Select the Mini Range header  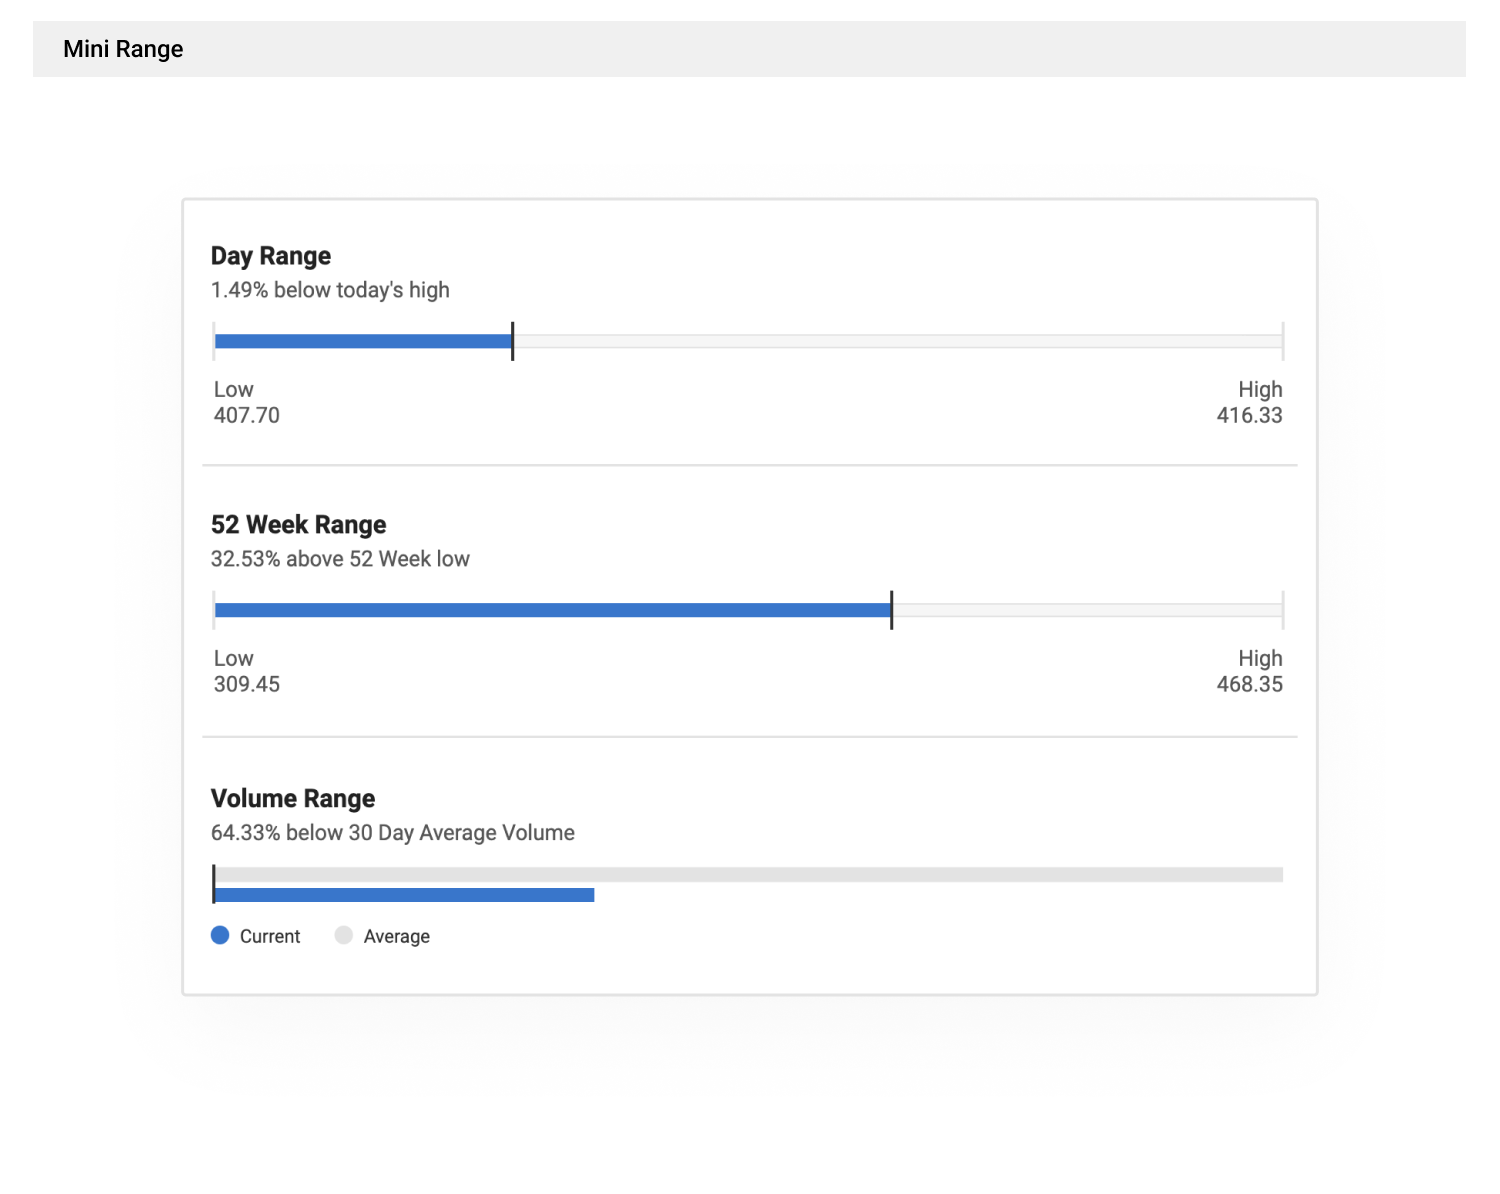pyautogui.click(x=123, y=49)
